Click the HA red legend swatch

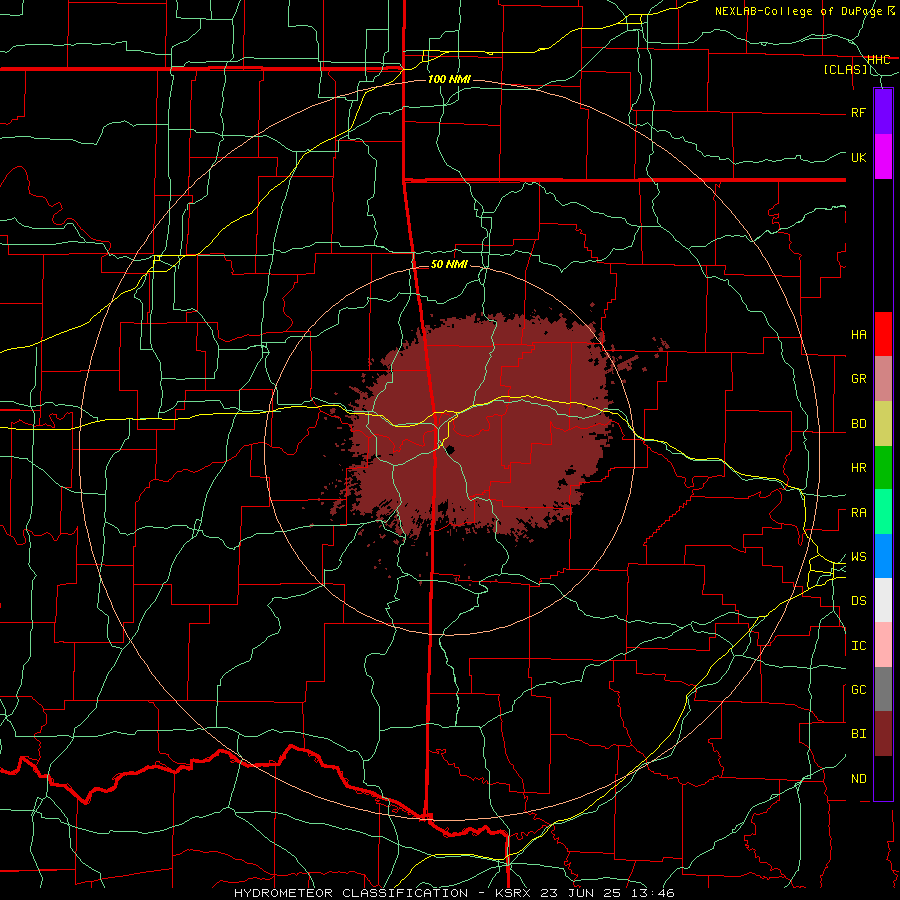coord(883,334)
